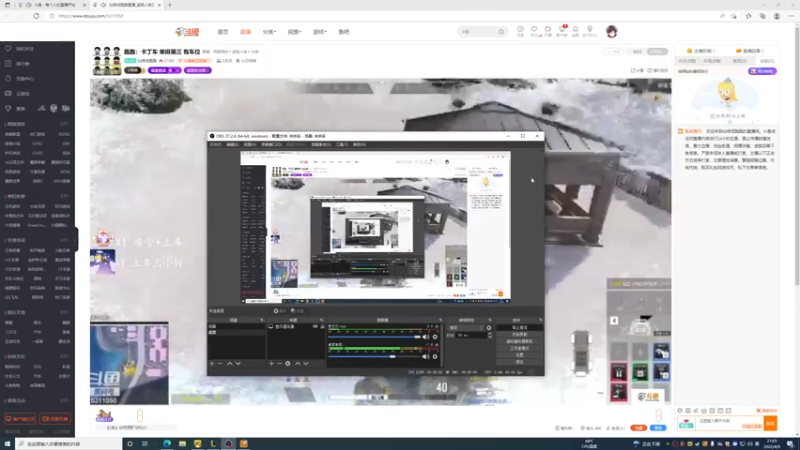Remove source with OBS Sources minus button
This screenshot has width=800, height=450.
(x=280, y=364)
